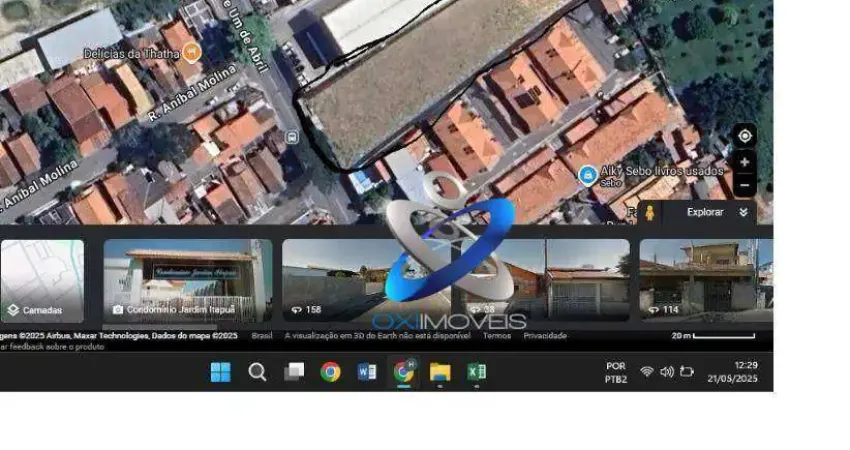The height and width of the screenshot is (450, 850).
Task: Open the volume control in the tray
Action: tap(666, 372)
